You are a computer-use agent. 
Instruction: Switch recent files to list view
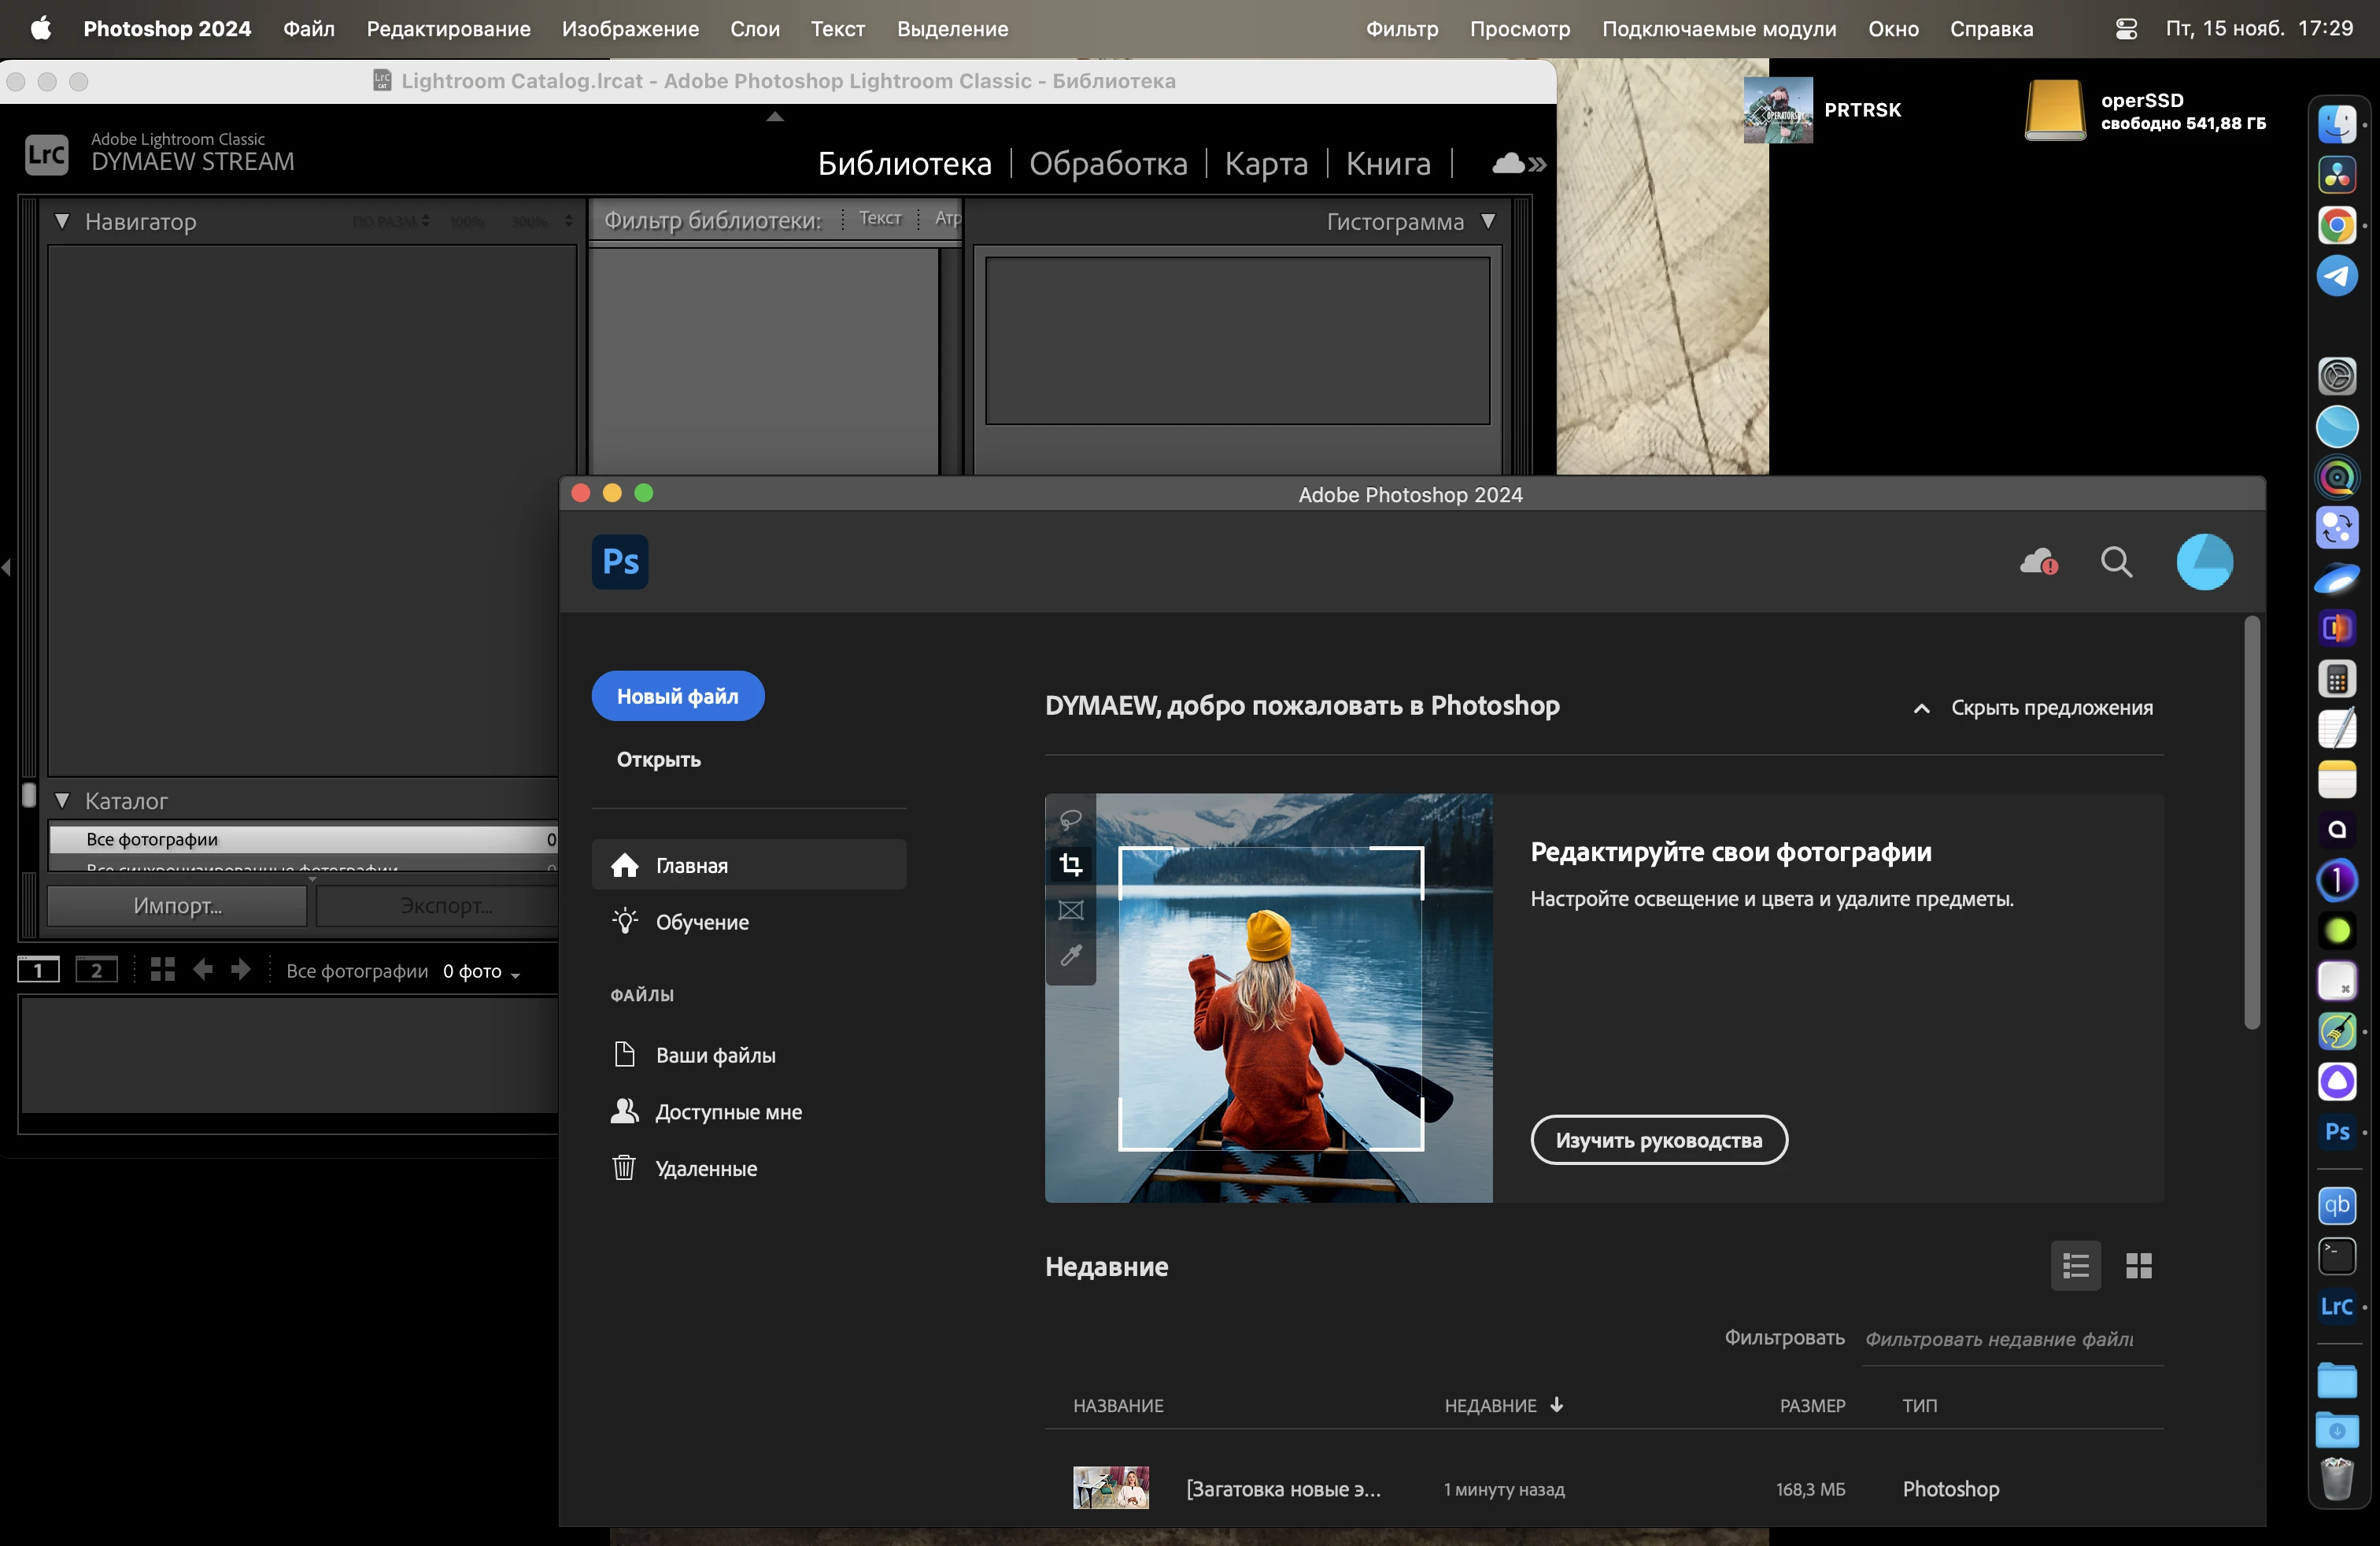click(x=2075, y=1266)
